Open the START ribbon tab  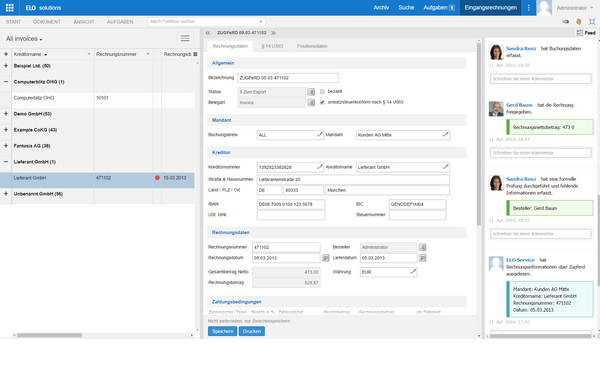pos(13,22)
